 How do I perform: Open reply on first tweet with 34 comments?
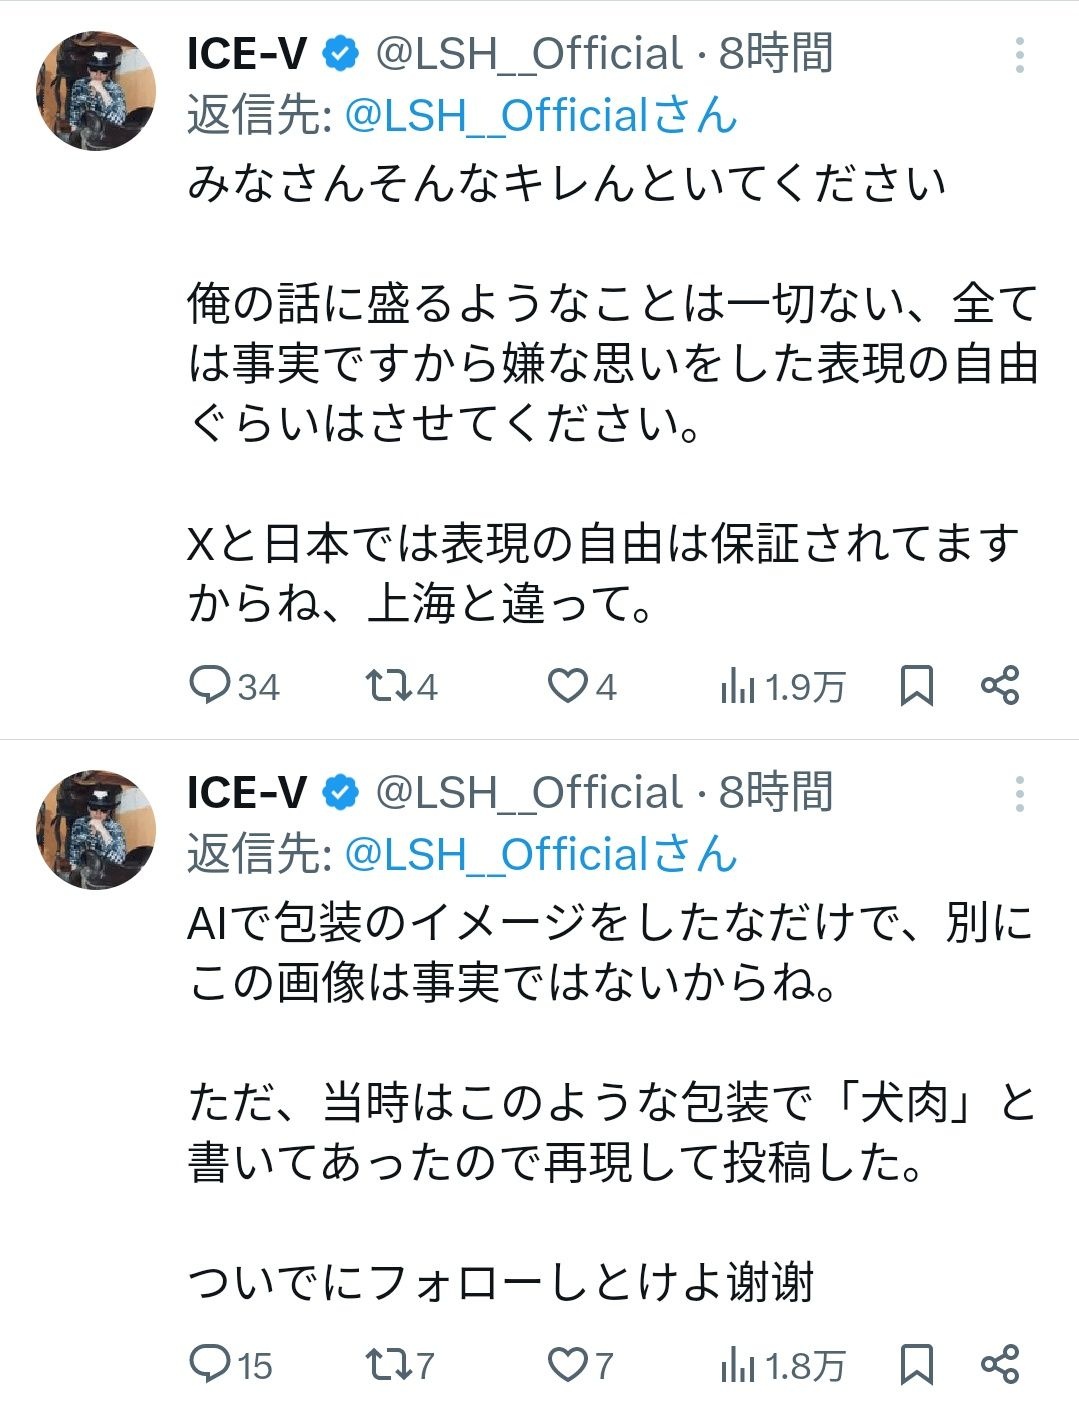[234, 686]
